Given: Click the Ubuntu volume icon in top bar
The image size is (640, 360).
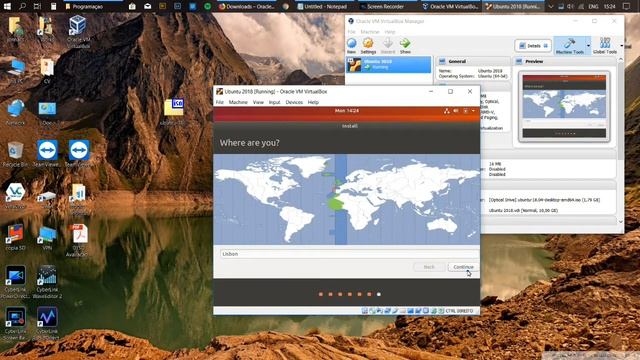Looking at the screenshot, I should coord(456,111).
